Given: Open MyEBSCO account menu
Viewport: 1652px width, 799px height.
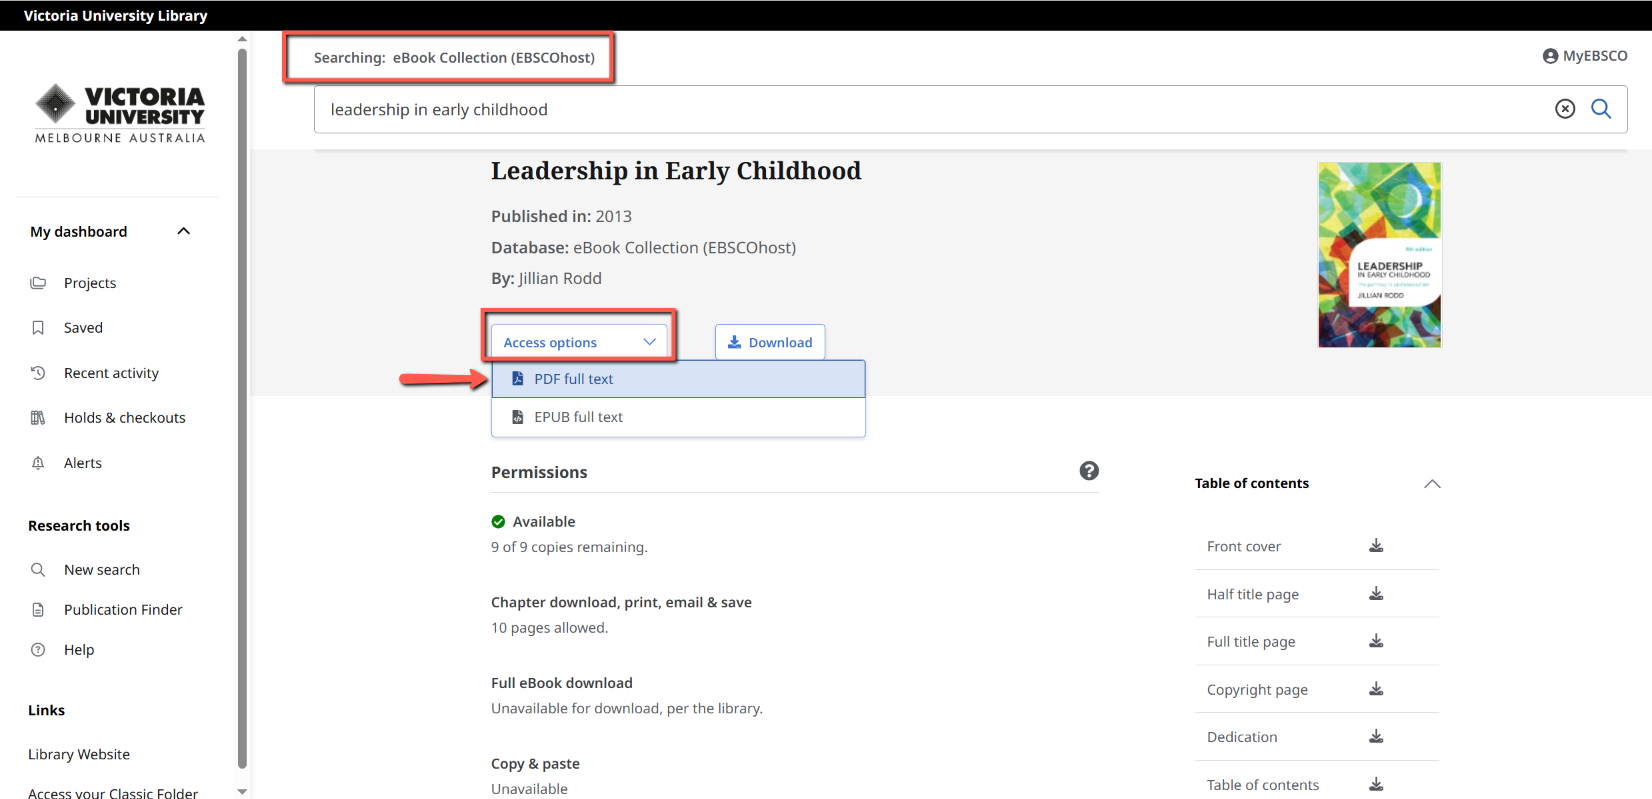Looking at the screenshot, I should [1585, 56].
